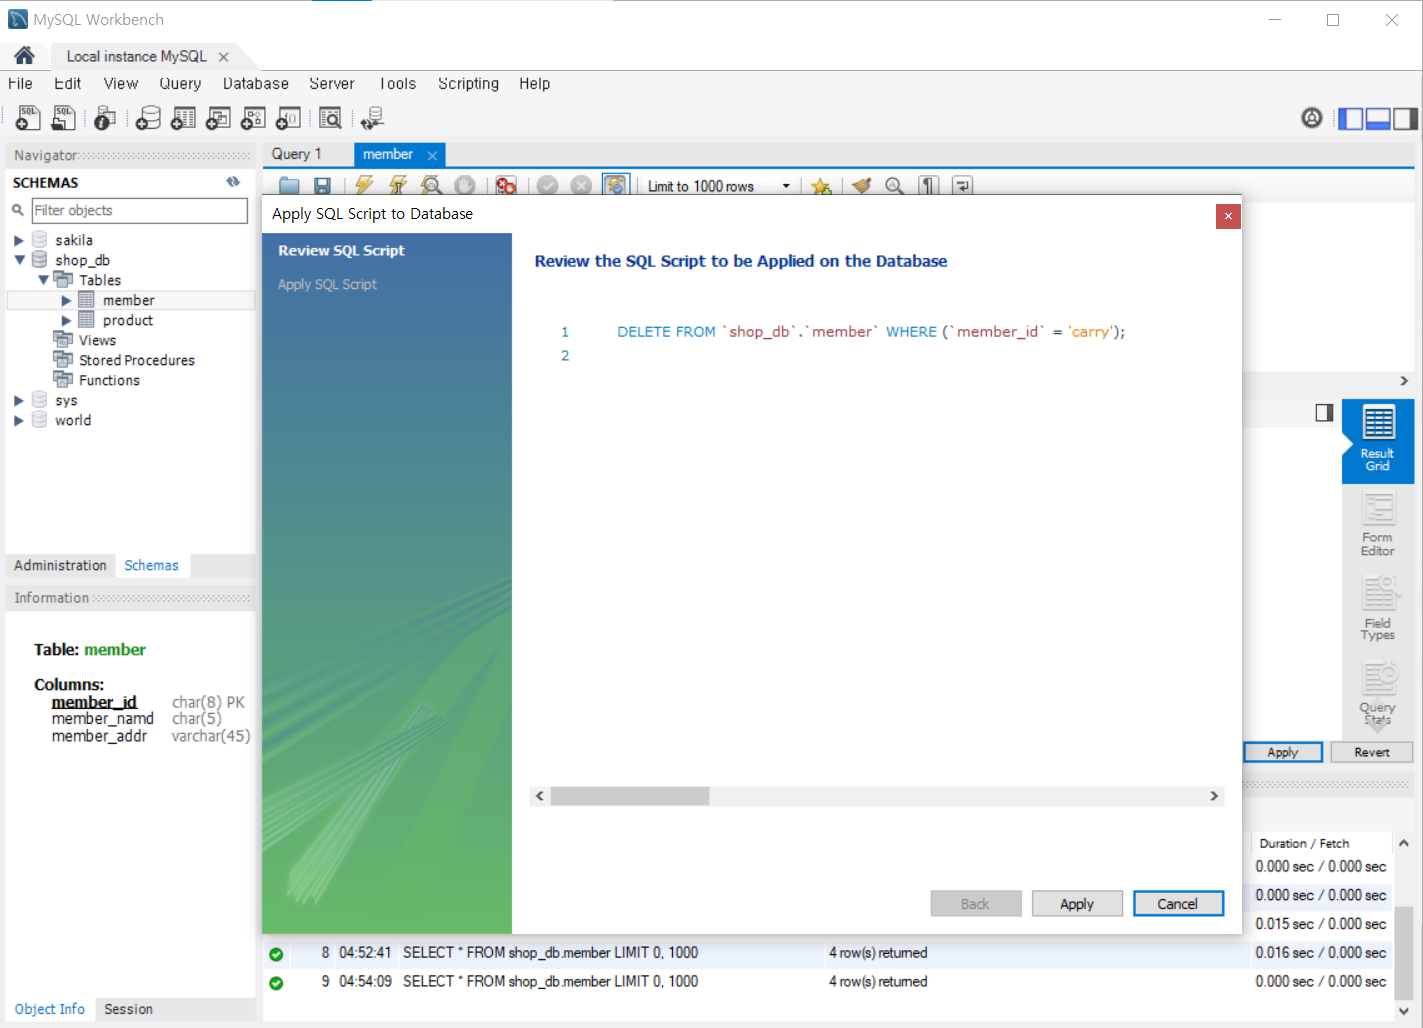
Task: Create new table toolbar icon
Action: pos(183,118)
